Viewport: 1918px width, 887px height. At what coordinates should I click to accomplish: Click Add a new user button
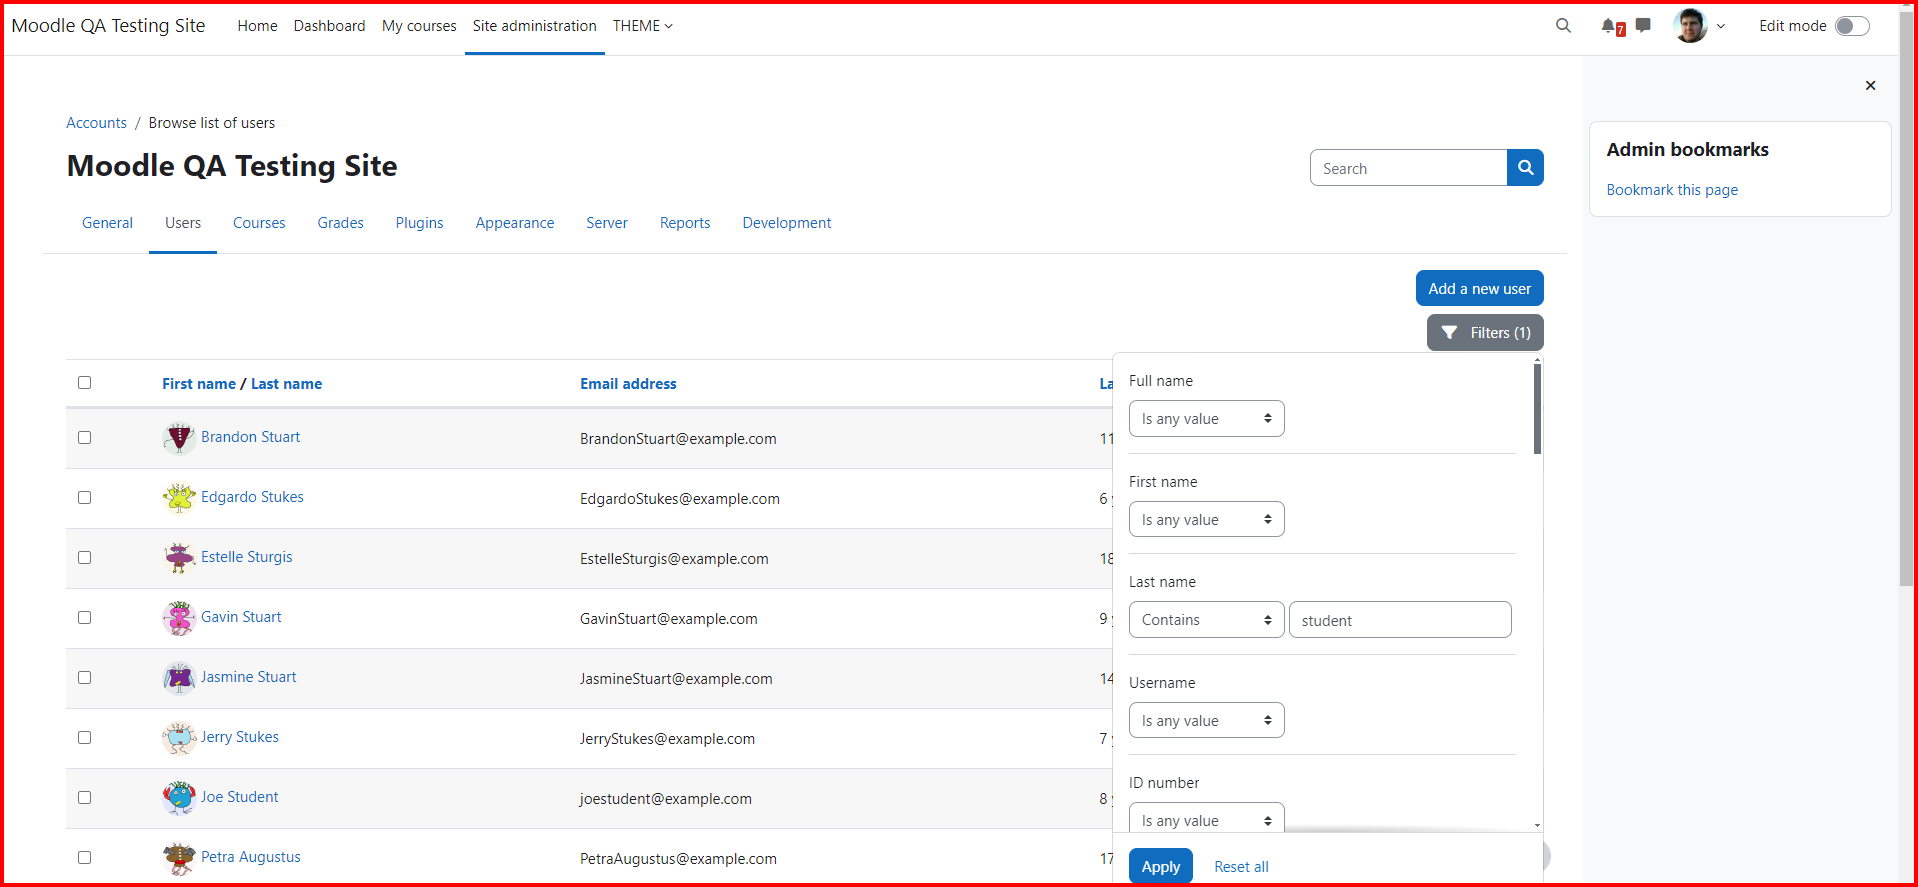tap(1479, 288)
